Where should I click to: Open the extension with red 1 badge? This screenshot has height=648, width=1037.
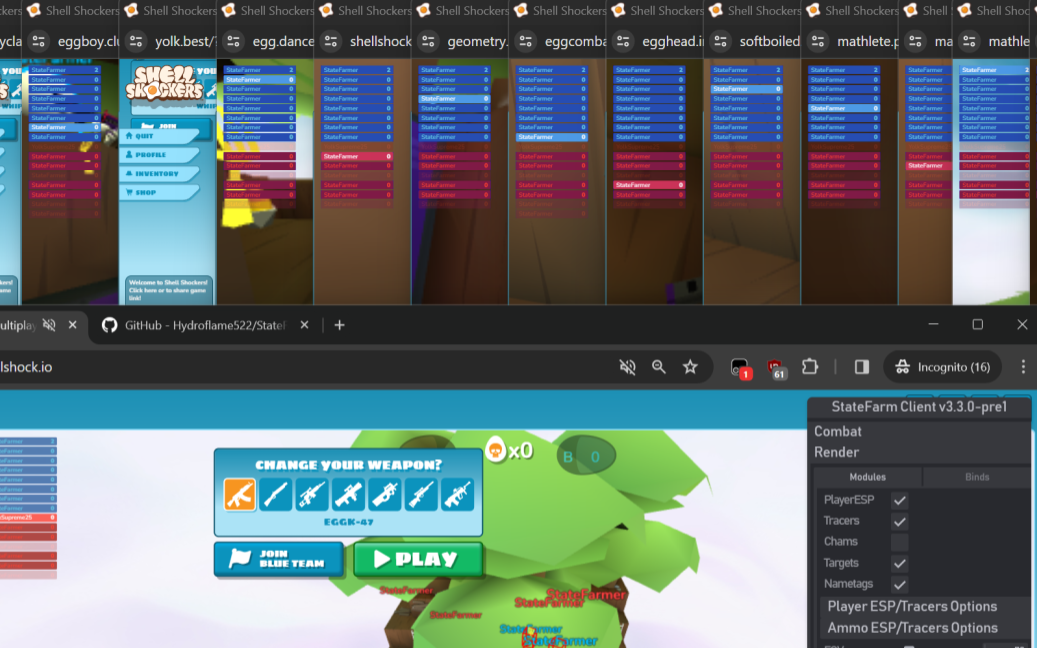(x=740, y=368)
